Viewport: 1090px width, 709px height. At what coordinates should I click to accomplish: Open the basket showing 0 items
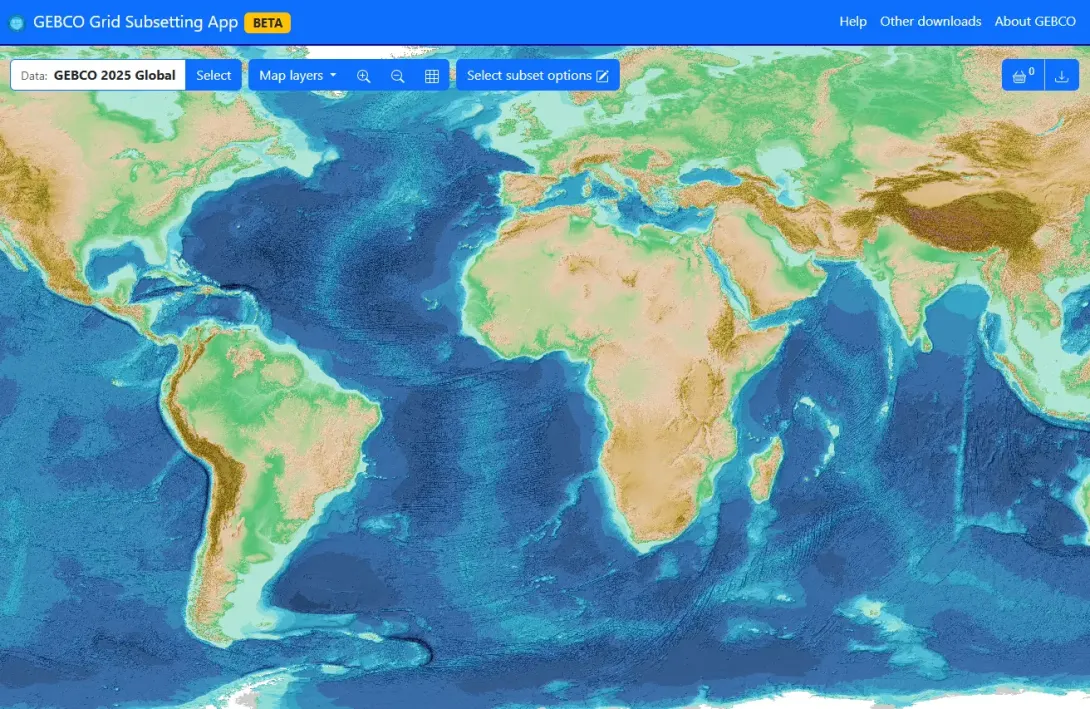[1019, 76]
